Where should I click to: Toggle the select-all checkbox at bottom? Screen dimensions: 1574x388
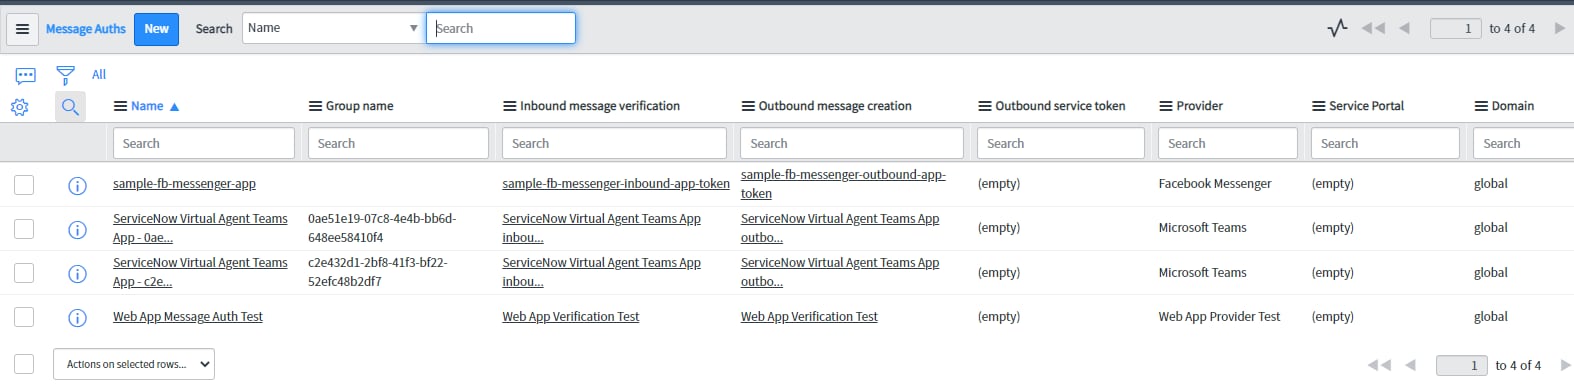pos(24,364)
